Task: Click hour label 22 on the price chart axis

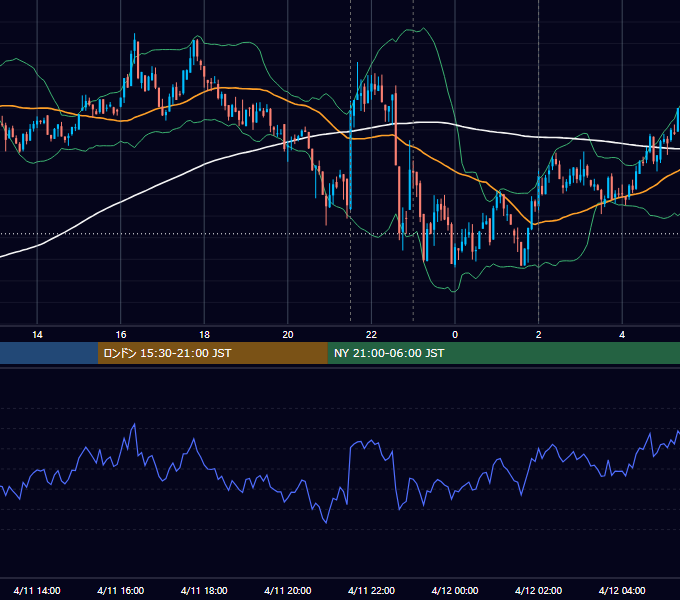Action: 371,335
